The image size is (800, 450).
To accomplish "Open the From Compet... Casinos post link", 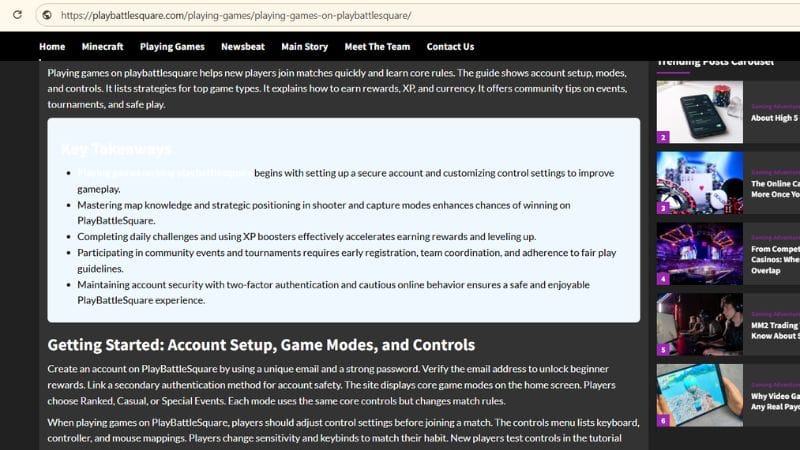I will 775,260.
